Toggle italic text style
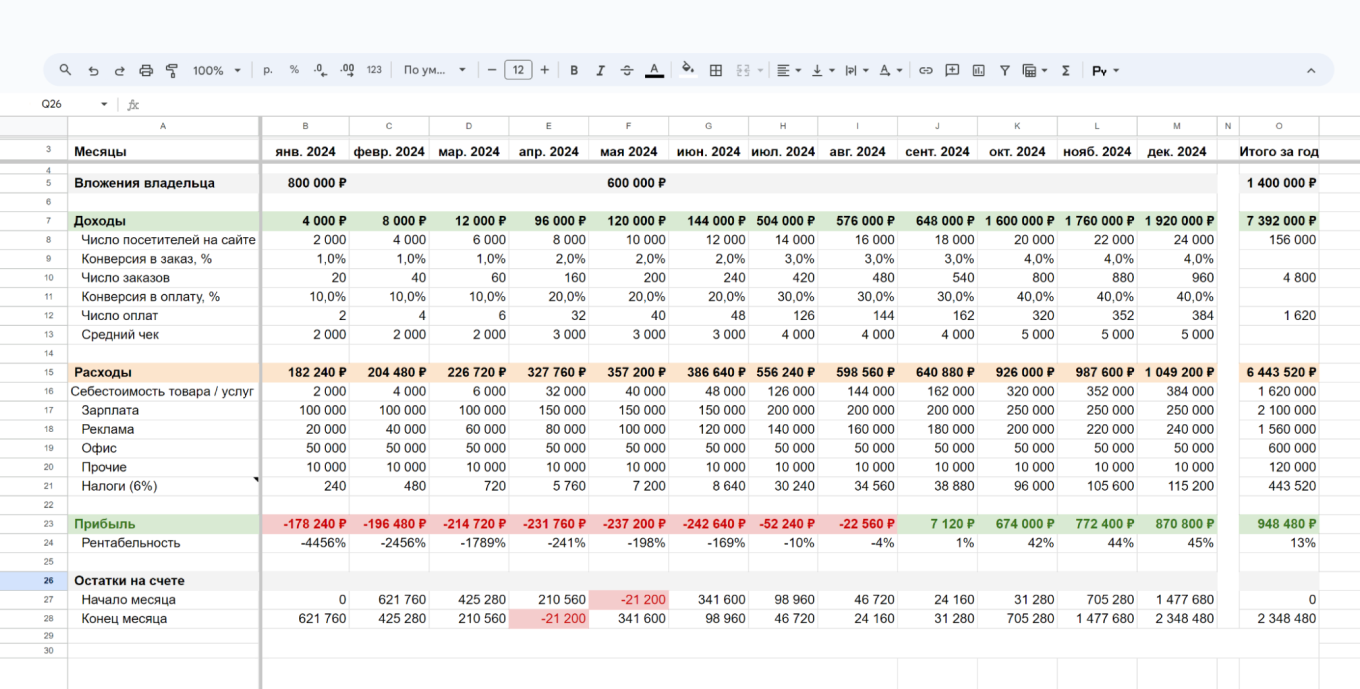Viewport: 1360px width, 689px height. 600,70
